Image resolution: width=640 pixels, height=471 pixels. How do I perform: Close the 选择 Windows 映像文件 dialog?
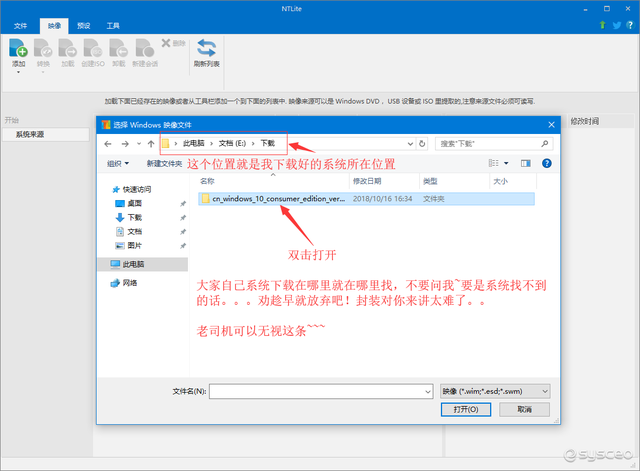point(551,124)
